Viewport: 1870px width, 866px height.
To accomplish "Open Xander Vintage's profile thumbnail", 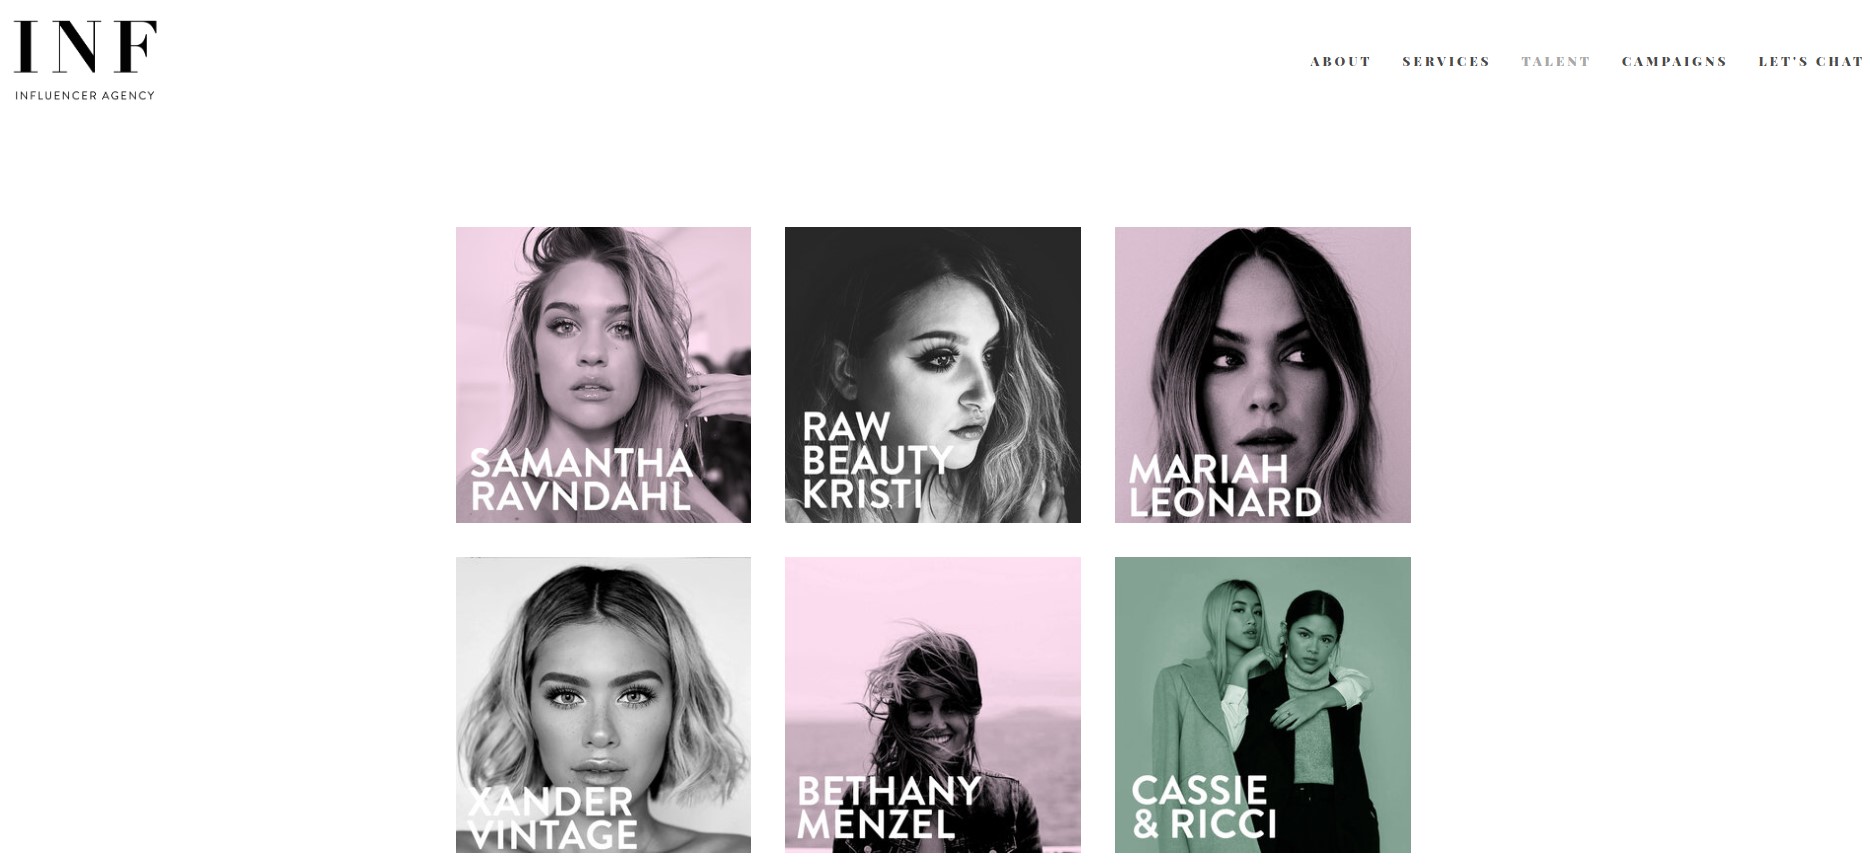I will [x=603, y=705].
